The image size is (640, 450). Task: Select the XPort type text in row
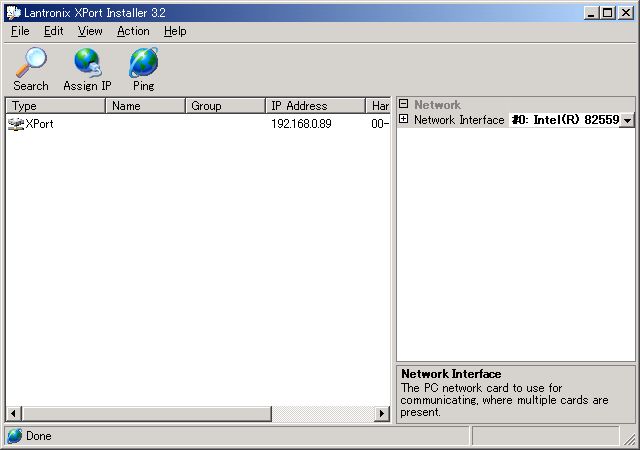[39, 124]
